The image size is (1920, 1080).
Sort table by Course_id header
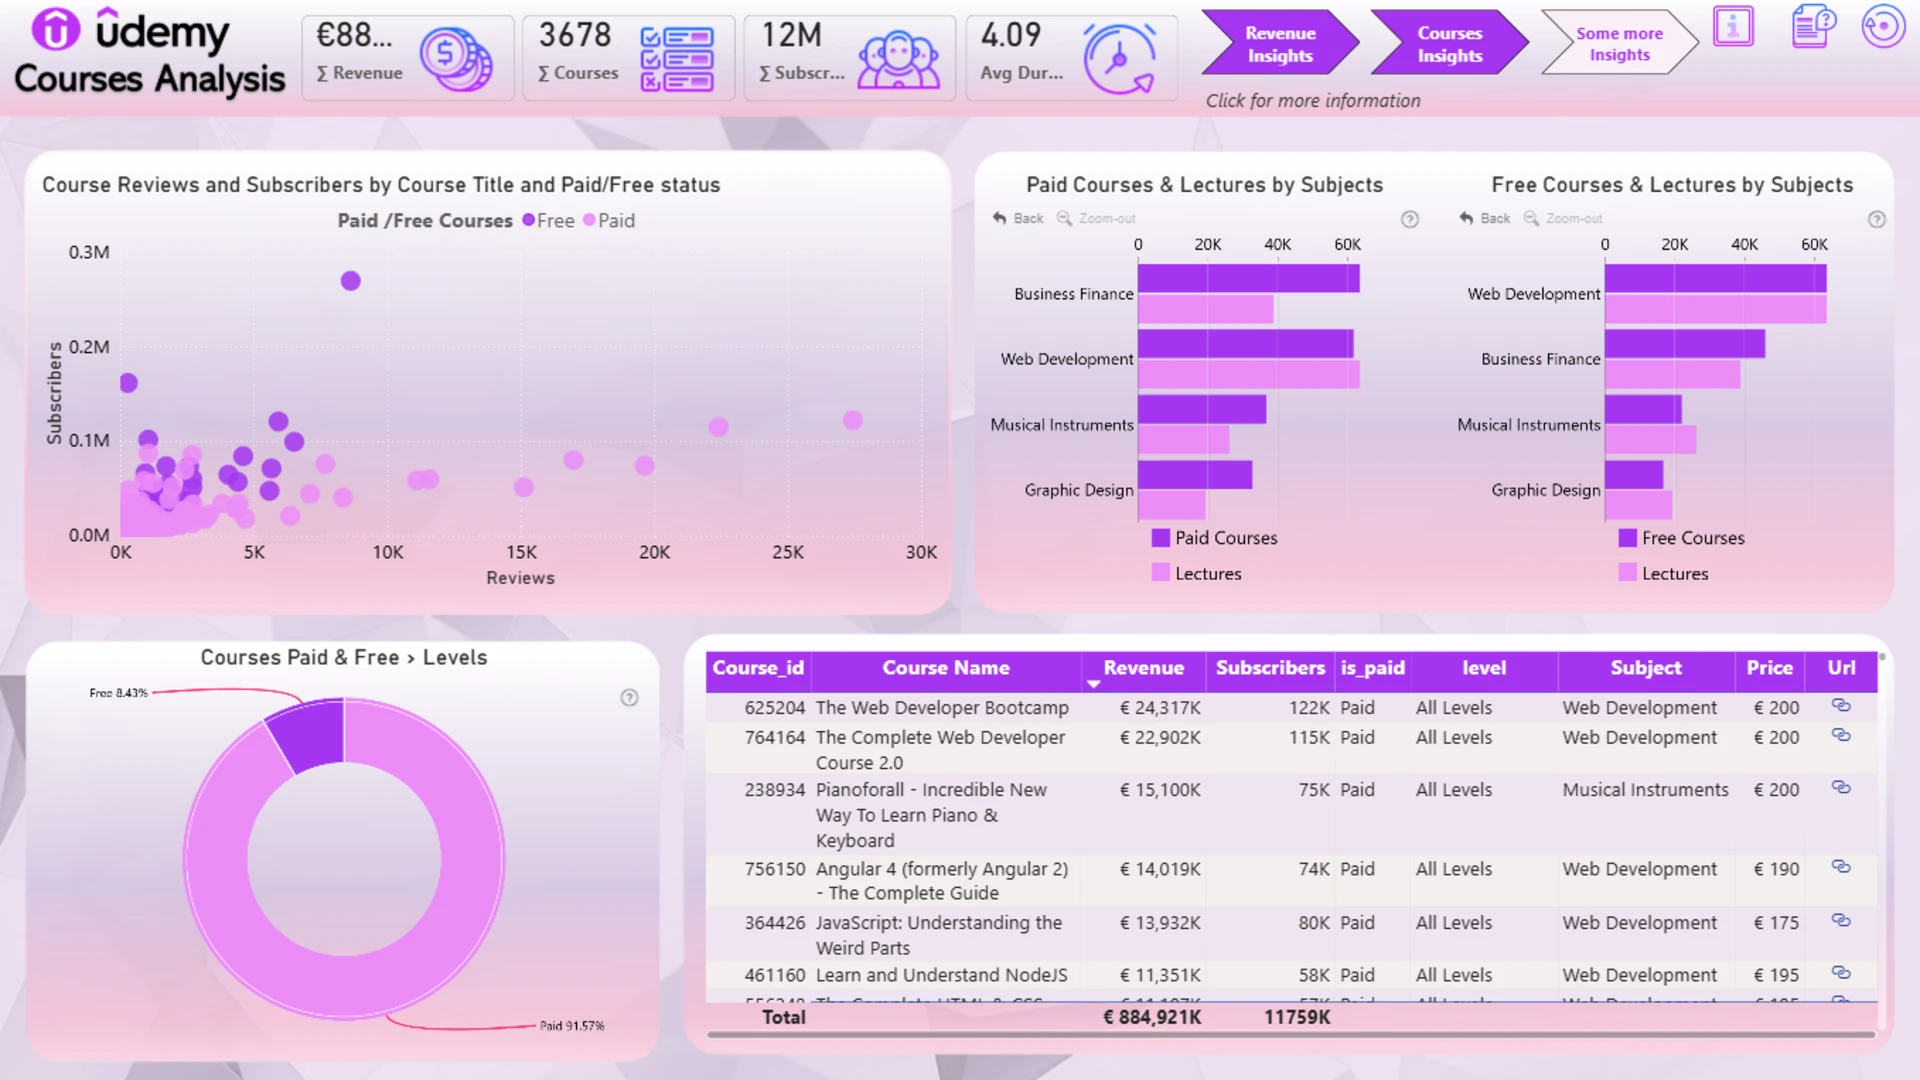(x=758, y=668)
